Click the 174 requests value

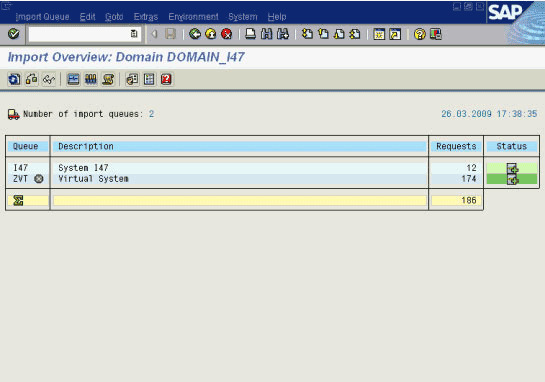point(469,179)
